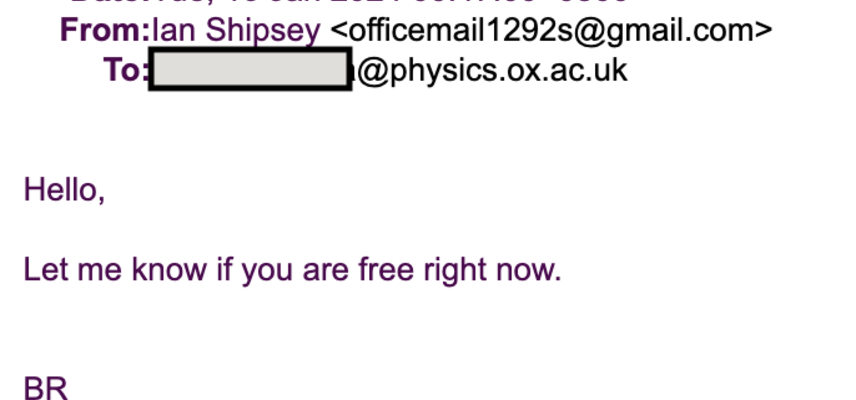This screenshot has height=400, width=856.
Task: Click the partially visible Date line at top
Action: (x=349, y=3)
